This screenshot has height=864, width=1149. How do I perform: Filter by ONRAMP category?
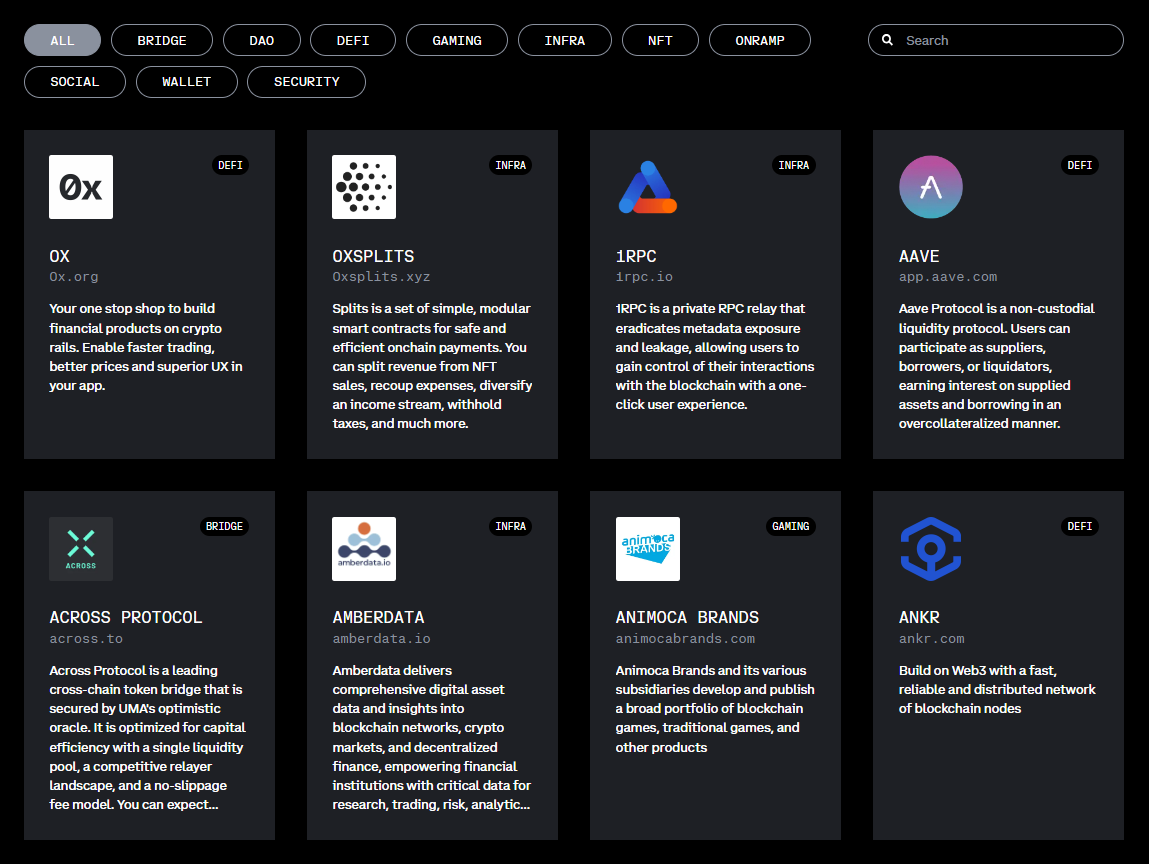point(760,40)
